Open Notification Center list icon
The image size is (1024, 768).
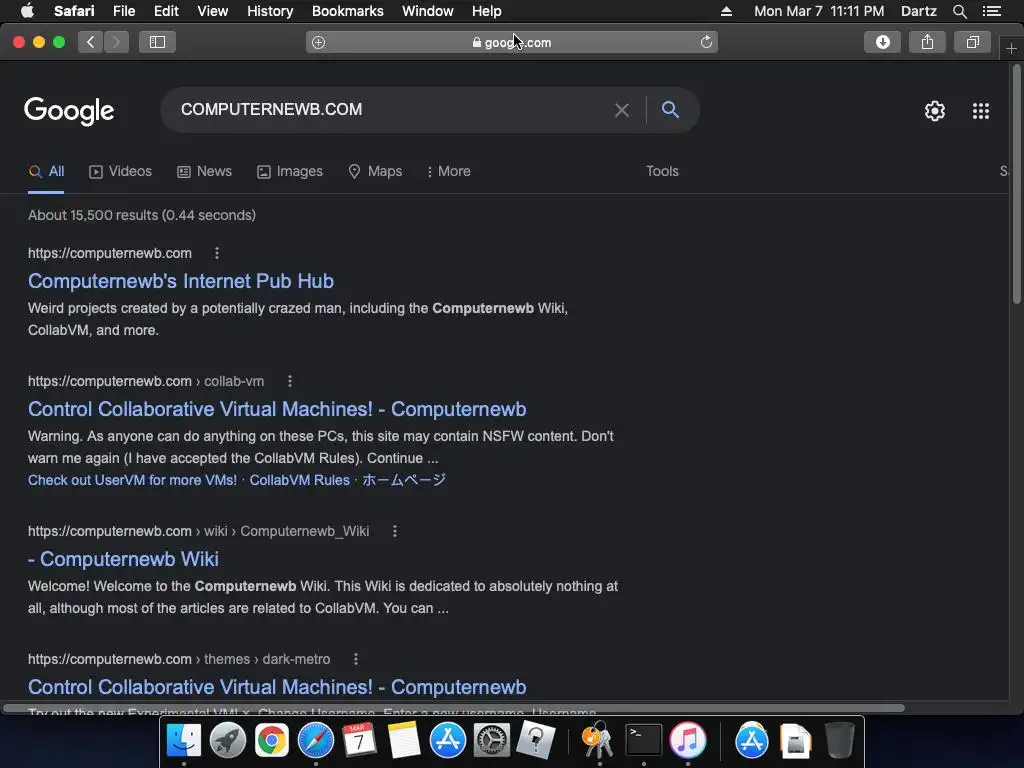pyautogui.click(x=992, y=11)
